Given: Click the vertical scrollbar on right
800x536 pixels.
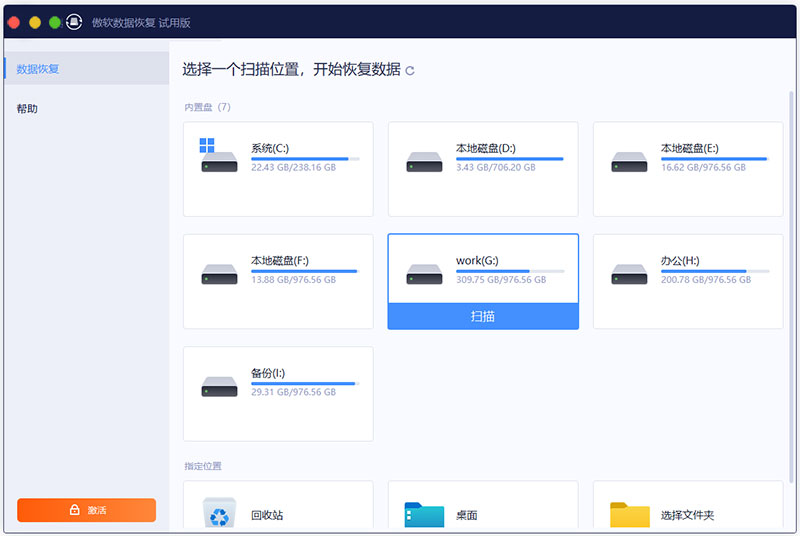Looking at the screenshot, I should (791, 286).
